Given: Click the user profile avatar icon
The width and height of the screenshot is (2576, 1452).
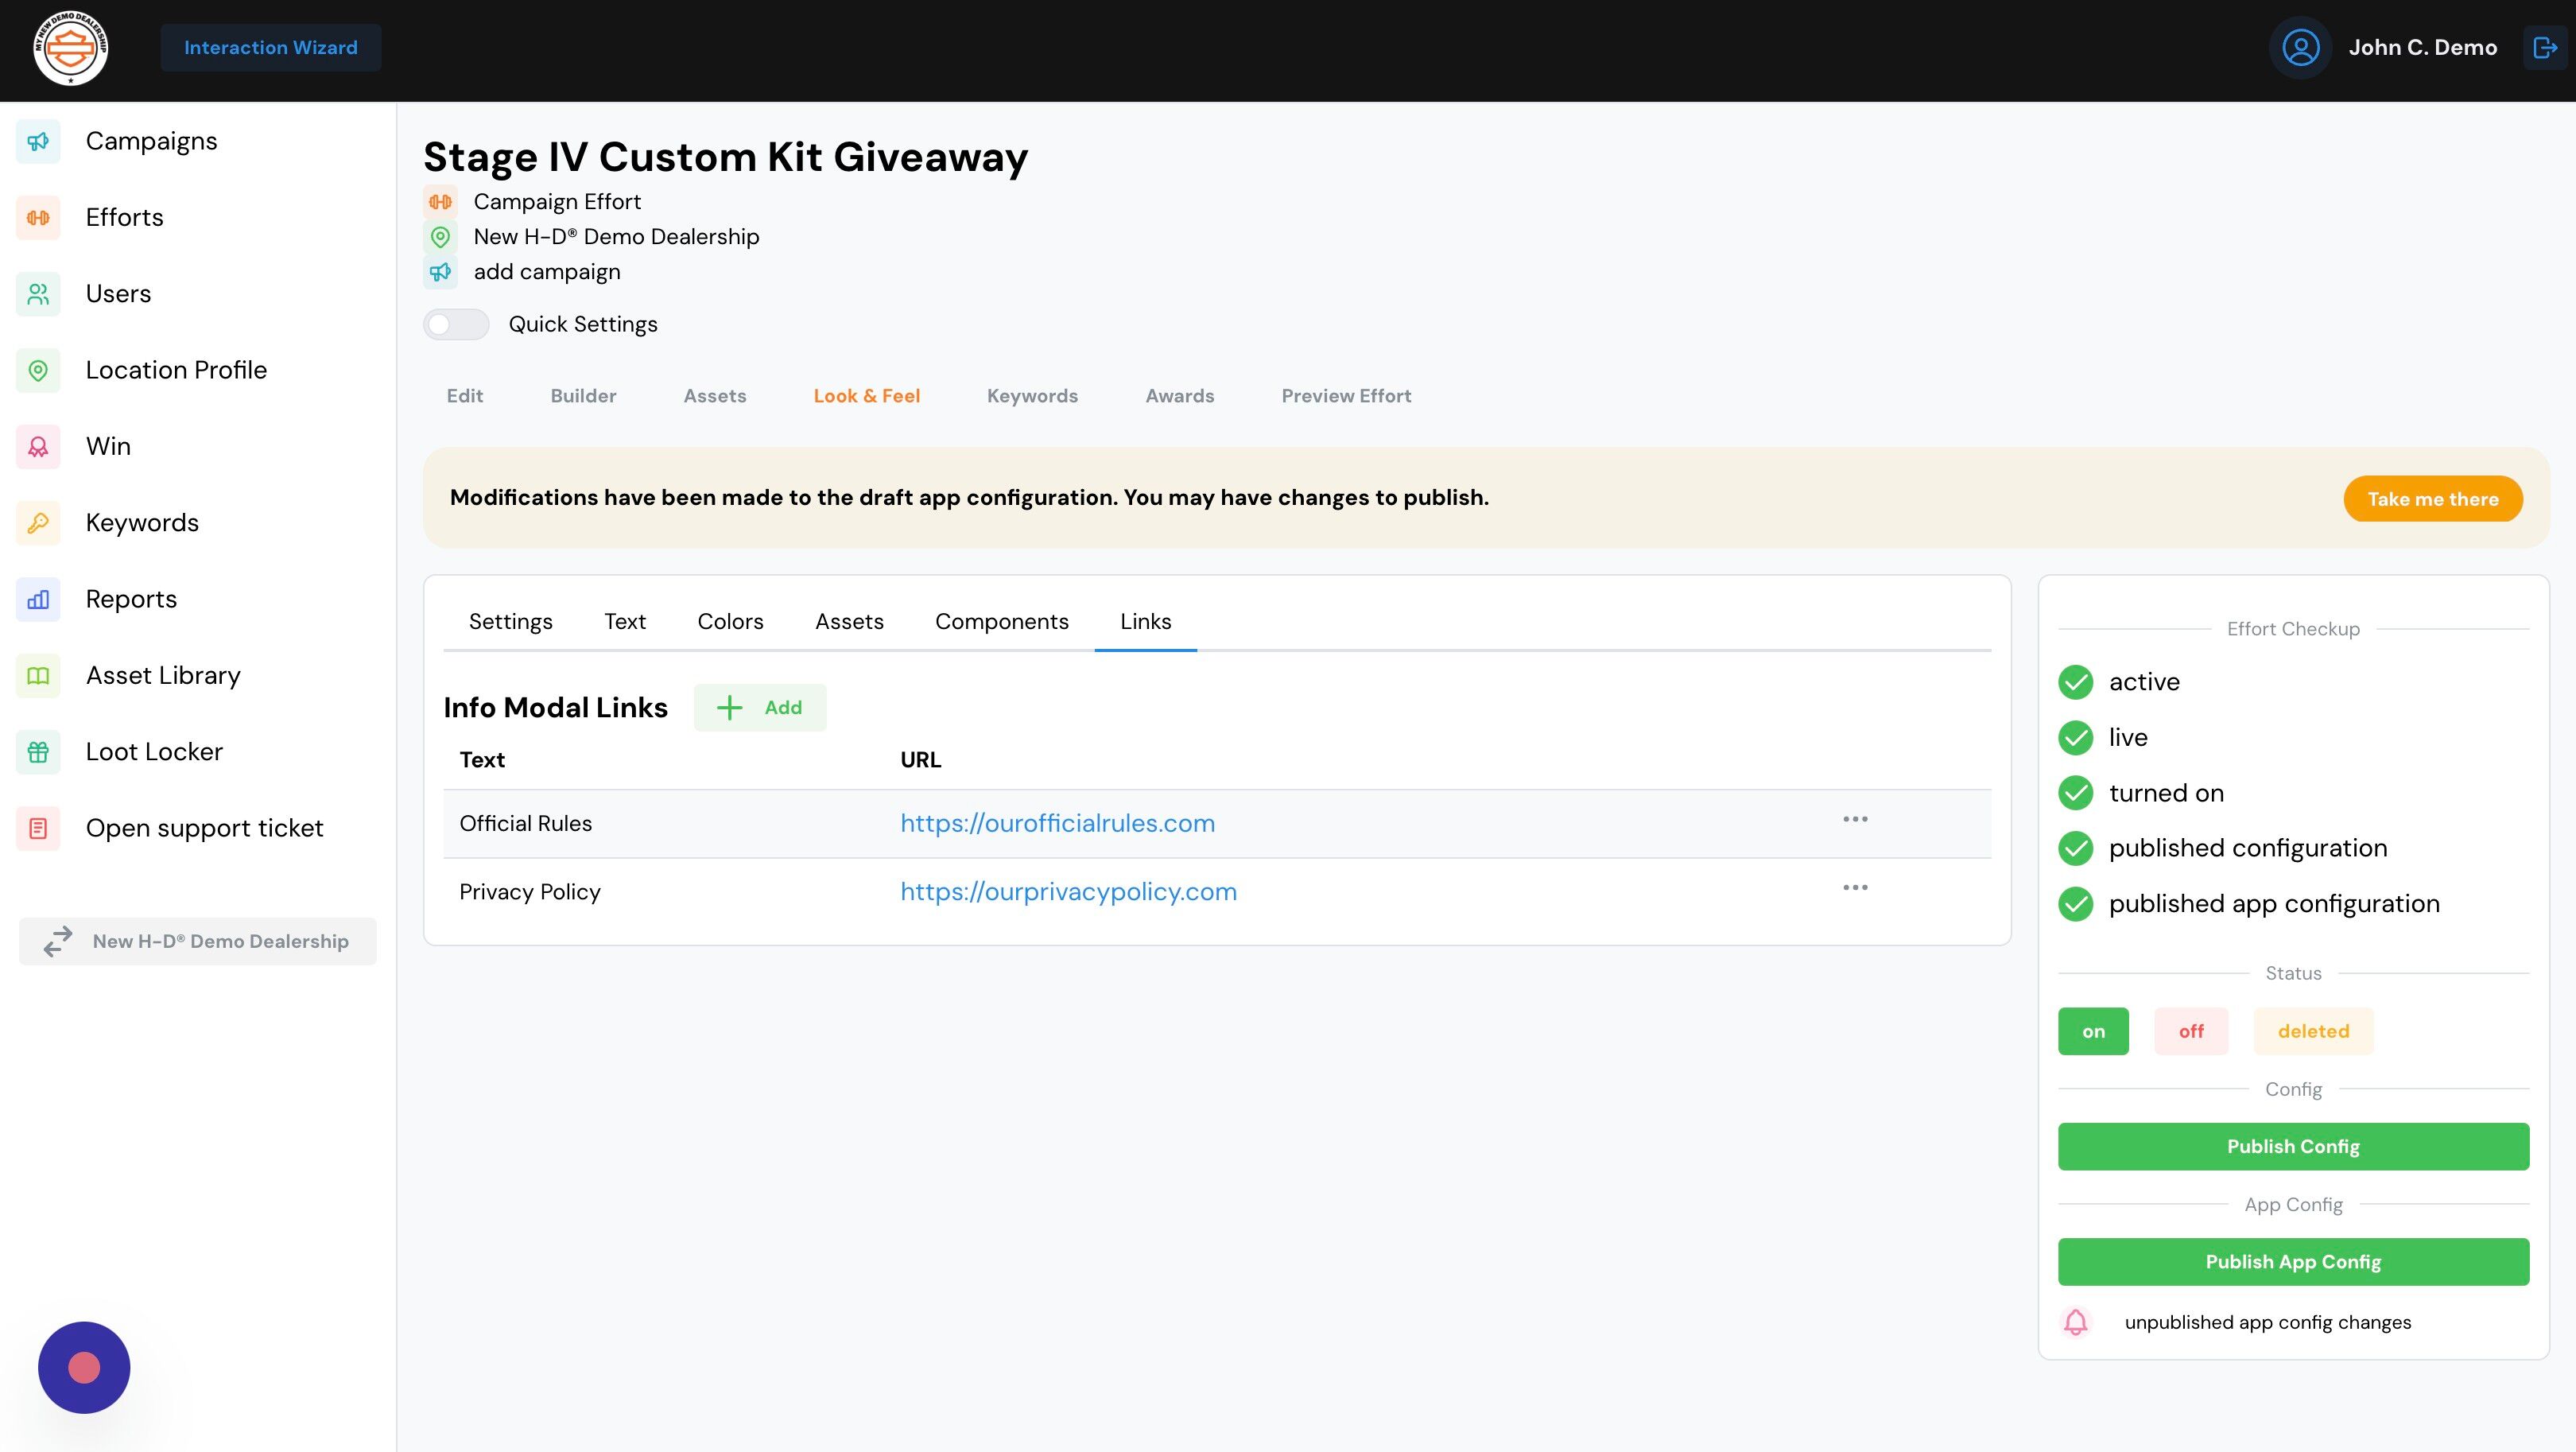Looking at the screenshot, I should (2300, 48).
